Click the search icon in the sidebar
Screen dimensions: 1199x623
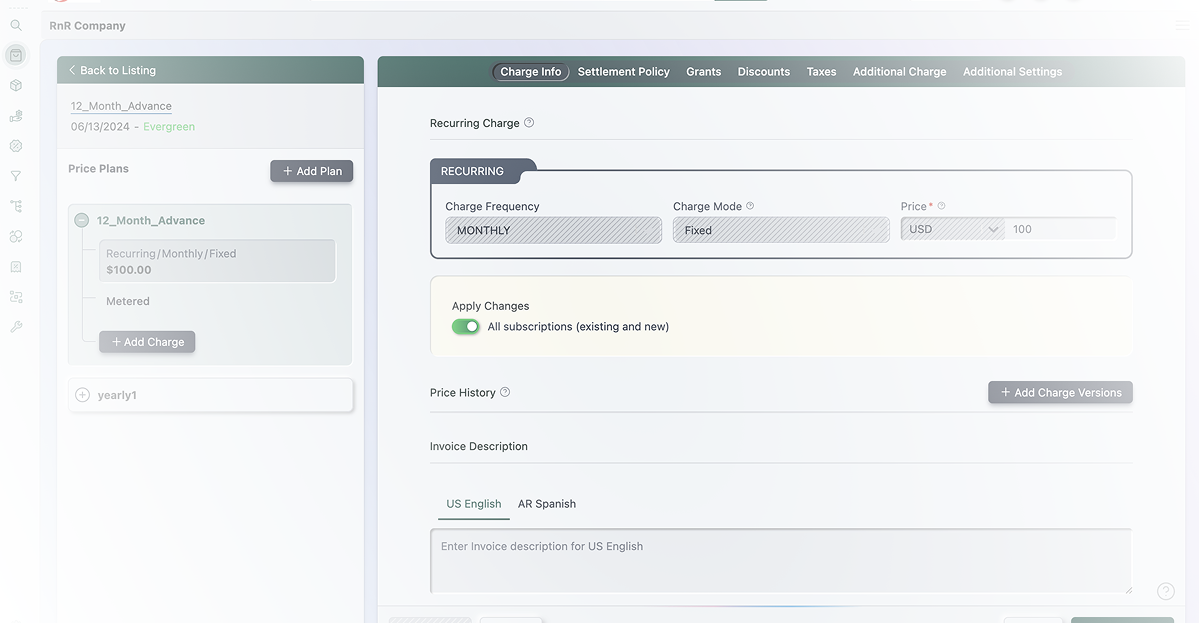(16, 25)
